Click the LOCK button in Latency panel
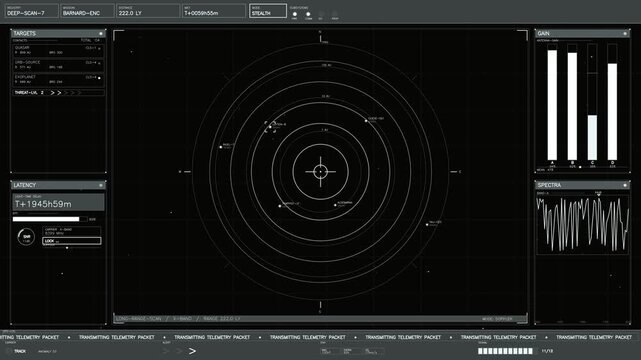This screenshot has height=360, width=641. click(72, 241)
